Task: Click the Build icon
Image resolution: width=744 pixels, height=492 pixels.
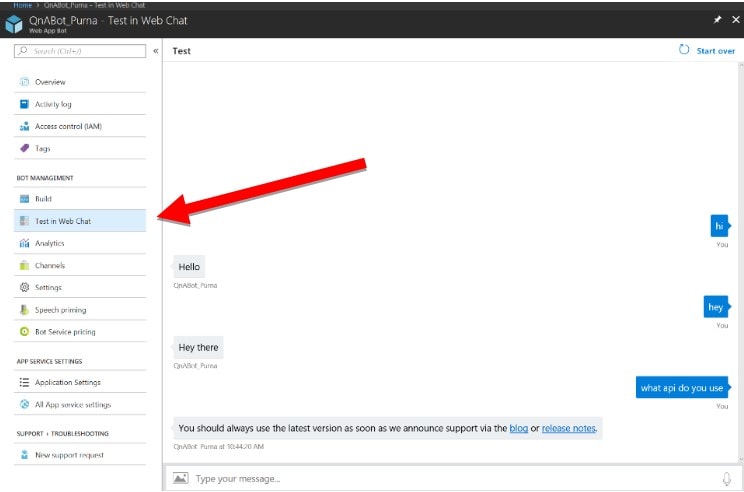Action: click(24, 199)
